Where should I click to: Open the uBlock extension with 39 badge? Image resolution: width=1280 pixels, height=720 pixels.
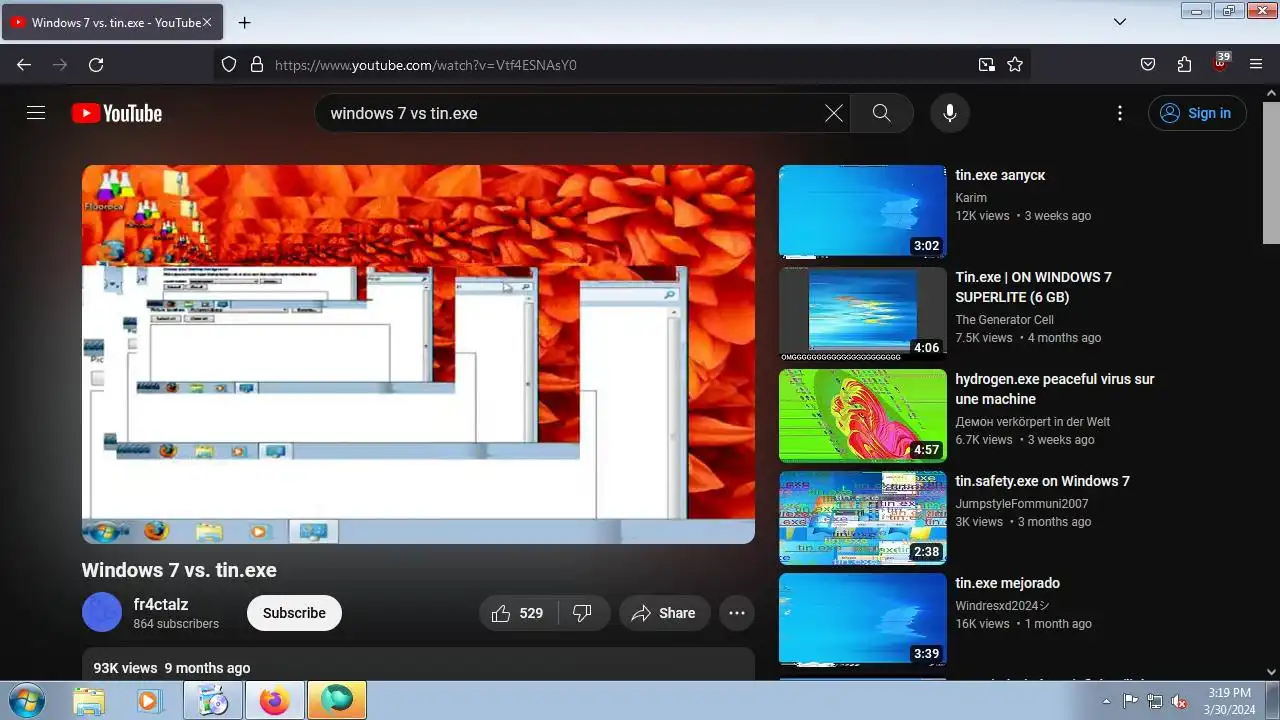pyautogui.click(x=1220, y=62)
